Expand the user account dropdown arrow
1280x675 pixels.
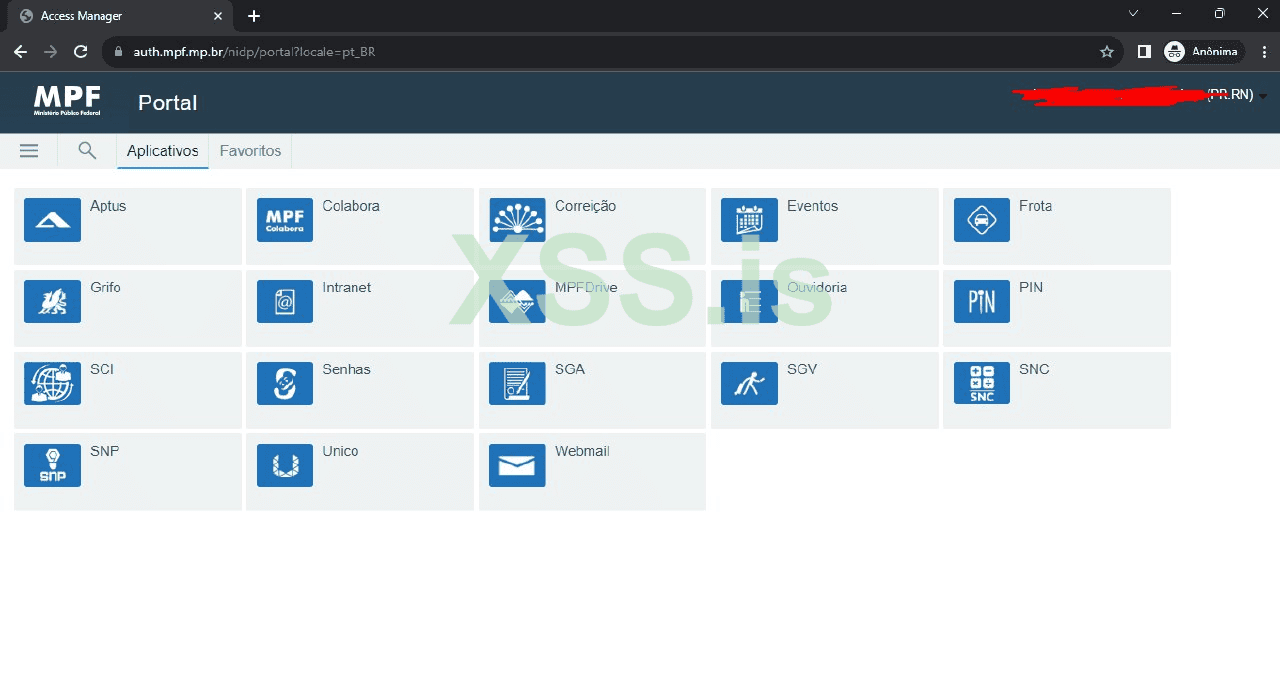(x=1263, y=96)
